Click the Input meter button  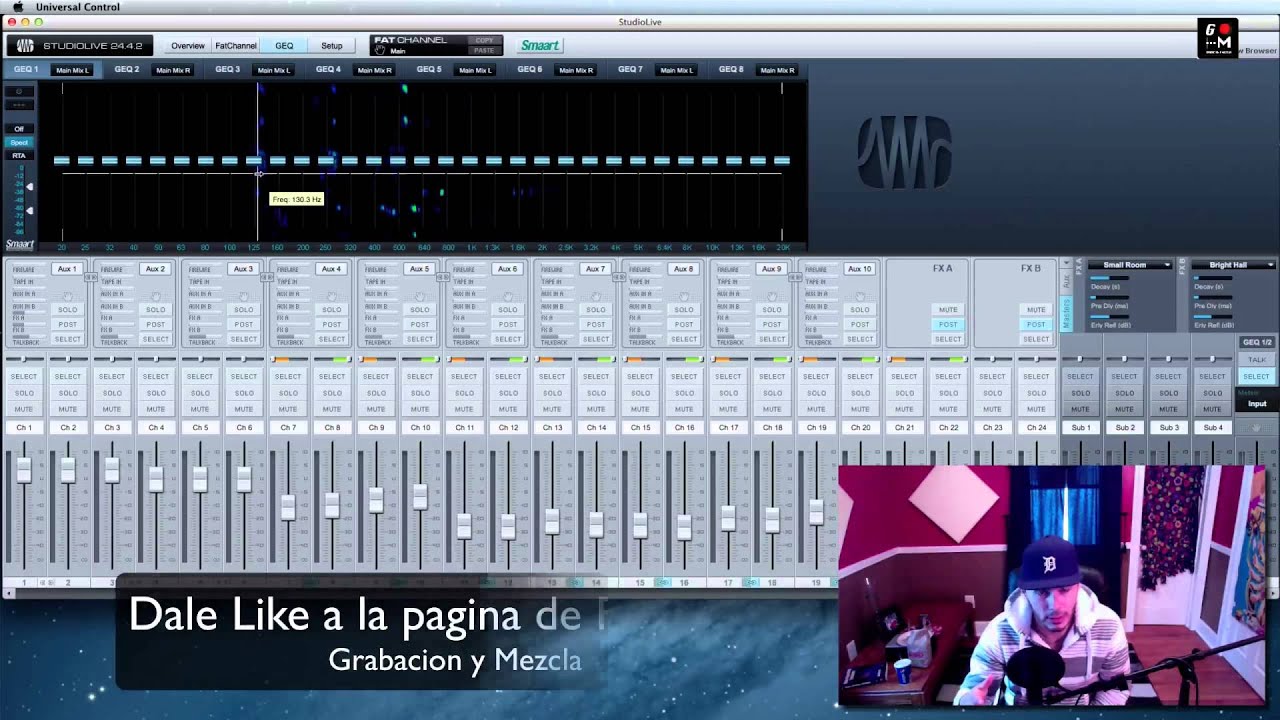[1257, 404]
